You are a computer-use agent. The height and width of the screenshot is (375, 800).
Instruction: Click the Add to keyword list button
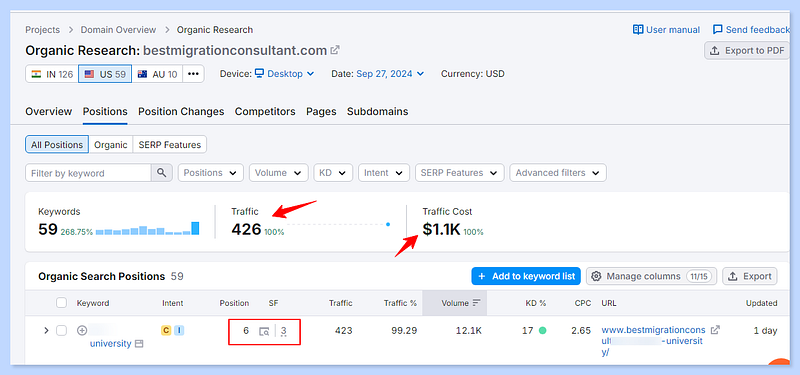[x=526, y=276]
